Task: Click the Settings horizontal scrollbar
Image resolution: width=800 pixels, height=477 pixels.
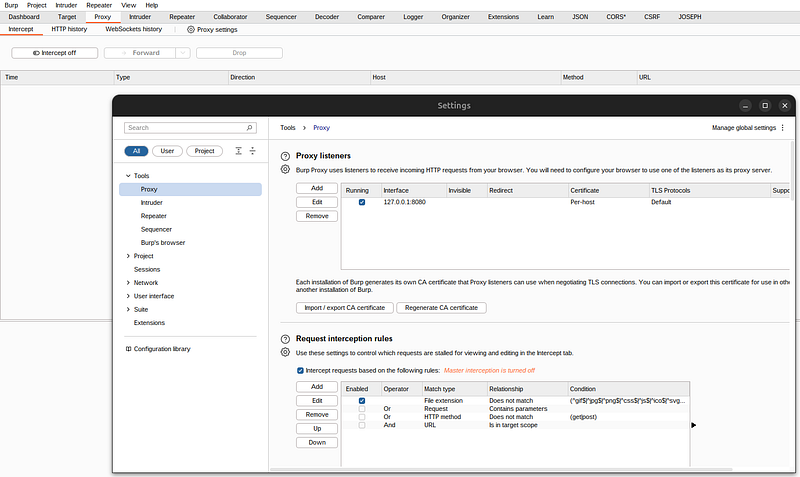Action: [x=502, y=469]
